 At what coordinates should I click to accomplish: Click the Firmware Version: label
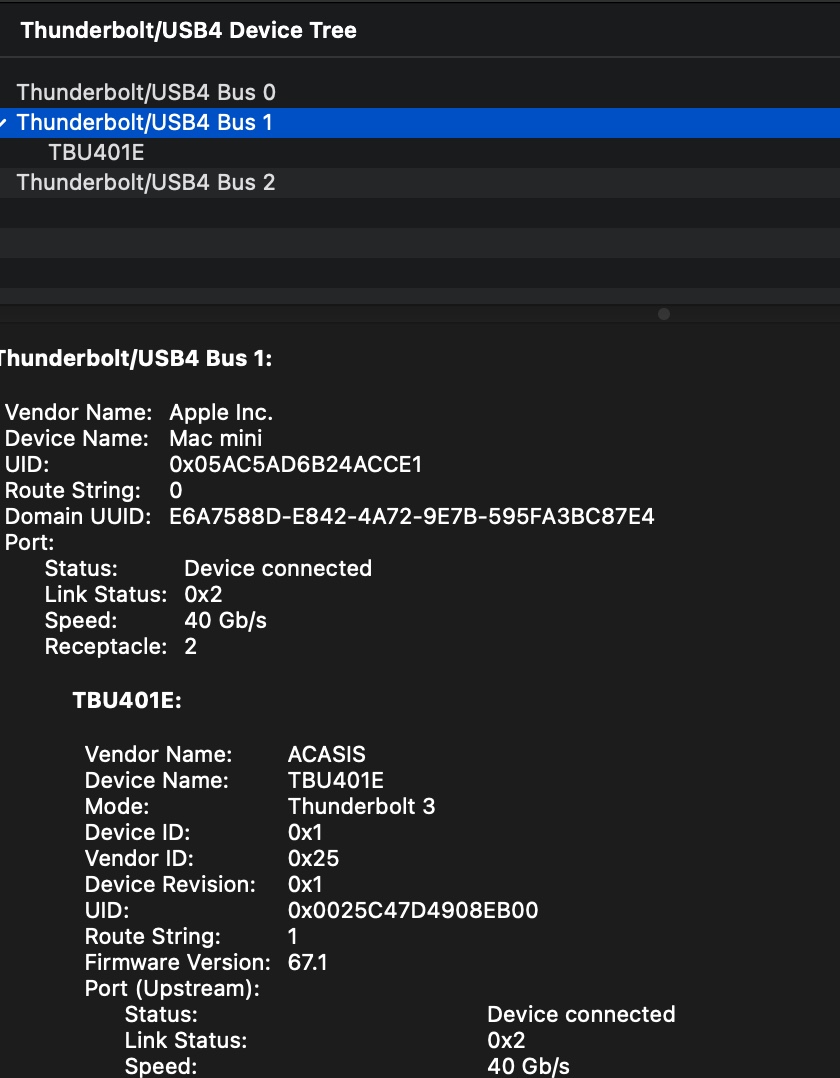[x=178, y=962]
